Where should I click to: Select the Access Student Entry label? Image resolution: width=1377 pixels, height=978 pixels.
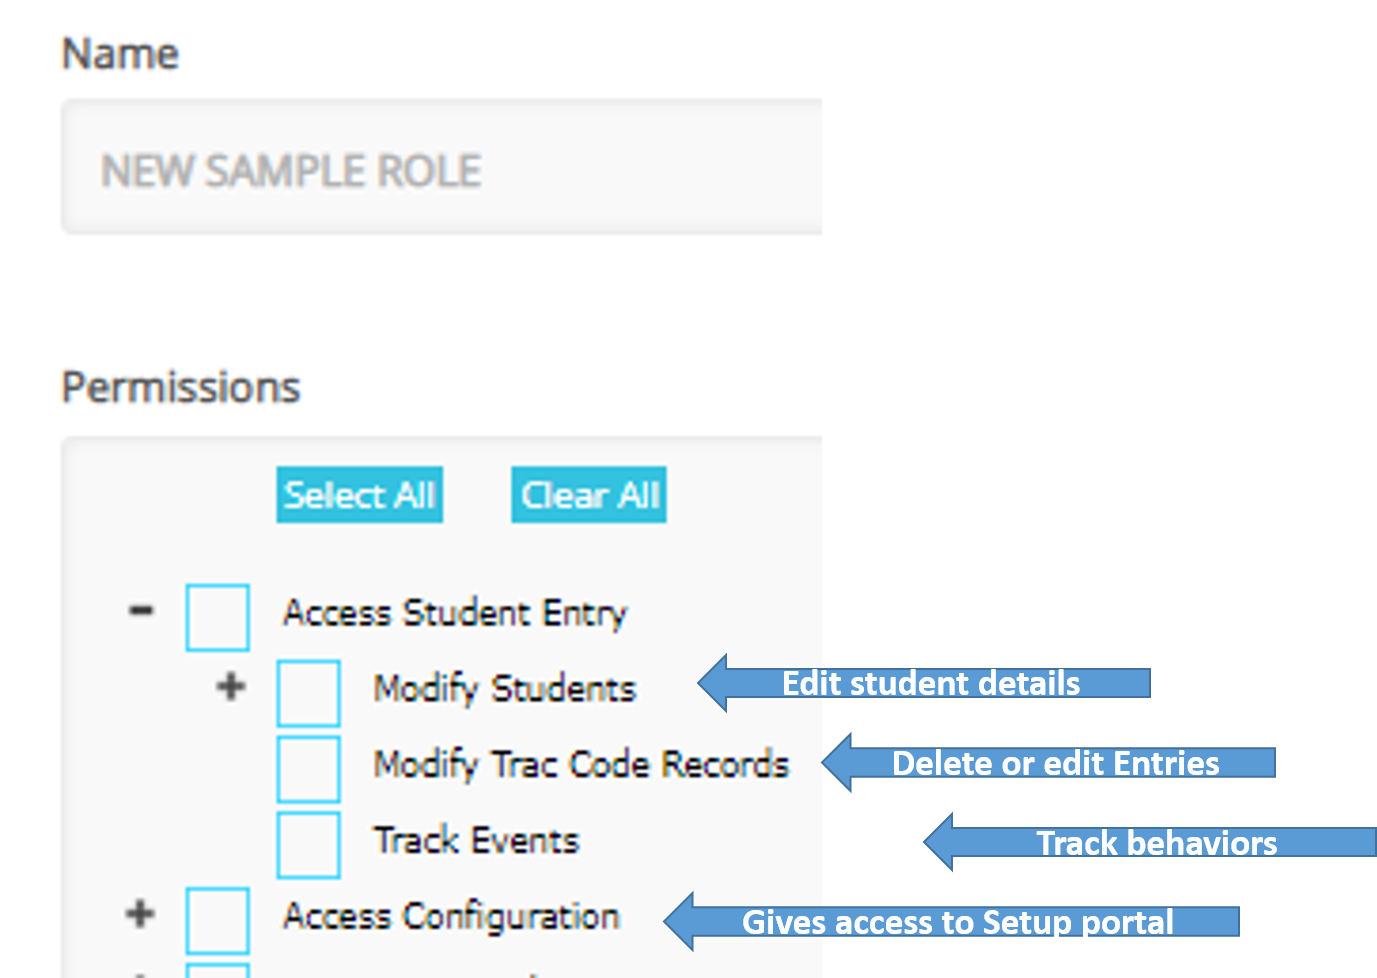pos(455,612)
